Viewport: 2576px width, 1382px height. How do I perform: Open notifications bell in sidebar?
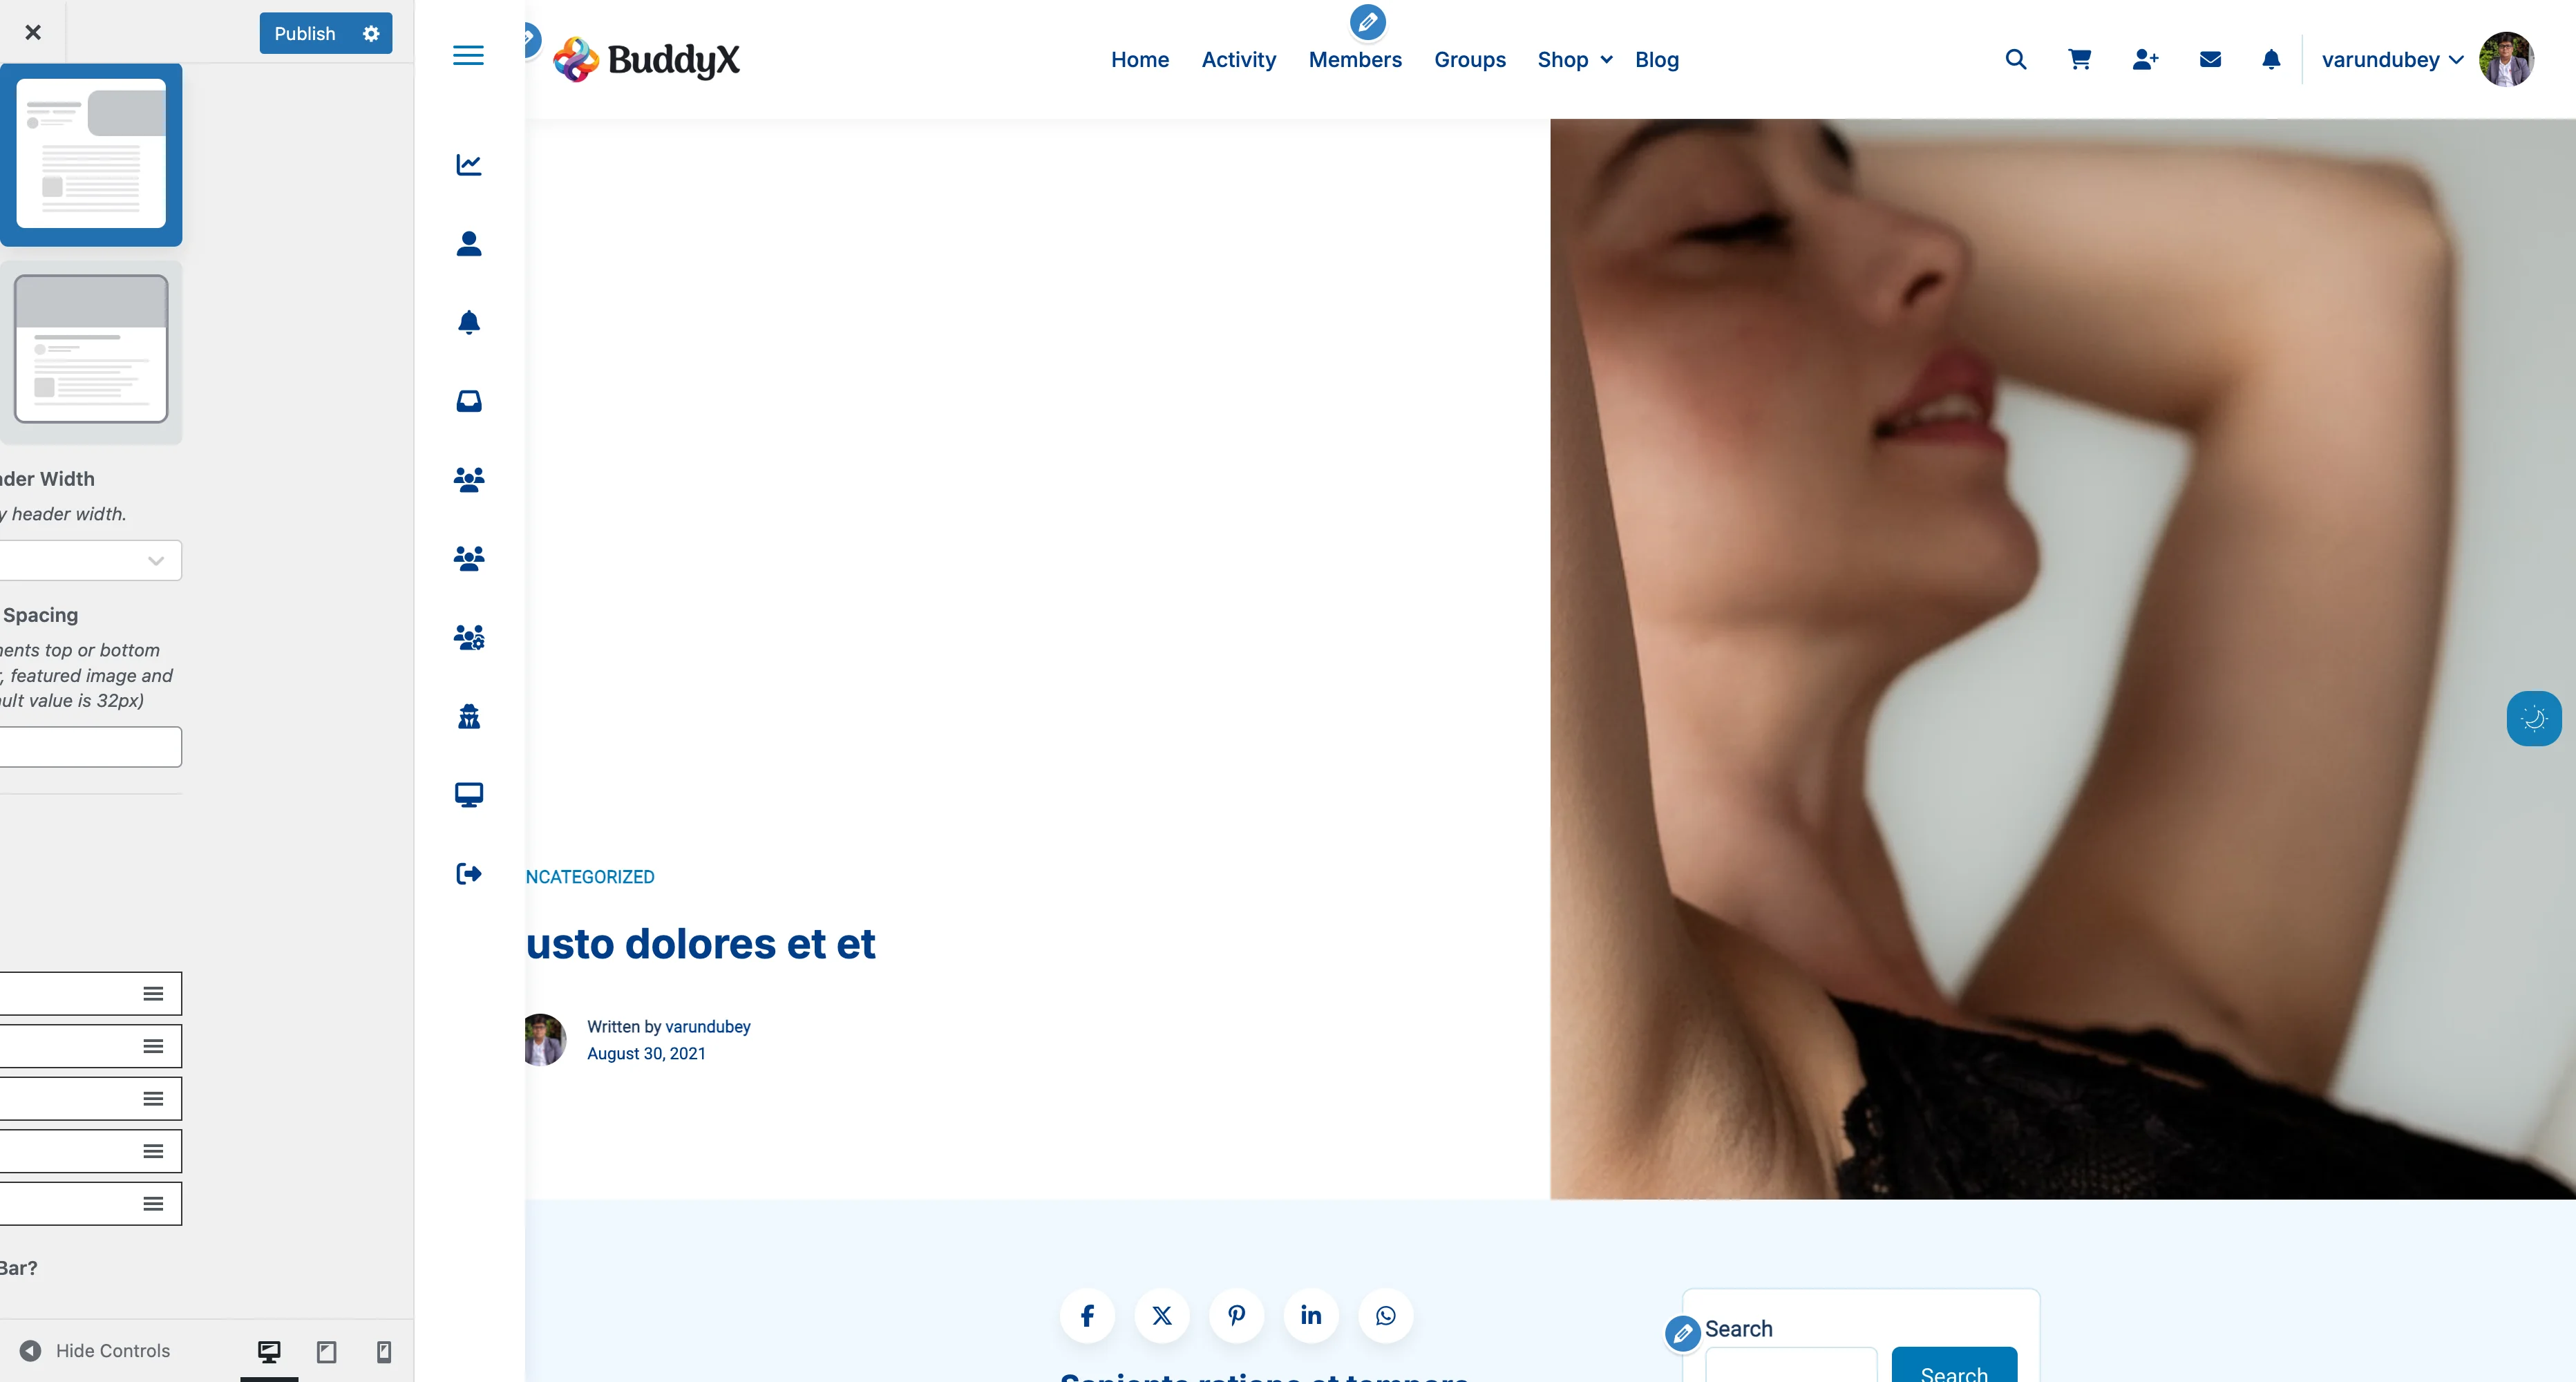click(469, 322)
